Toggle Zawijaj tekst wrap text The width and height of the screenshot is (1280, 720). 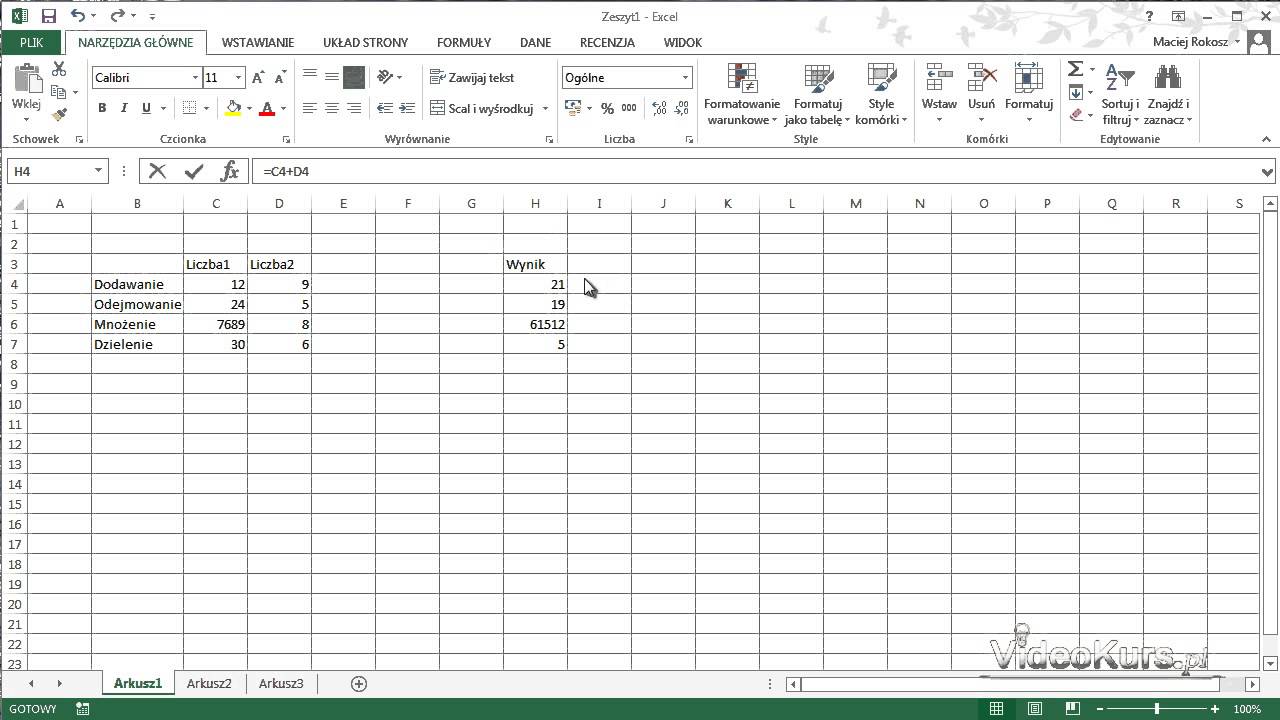(x=472, y=77)
